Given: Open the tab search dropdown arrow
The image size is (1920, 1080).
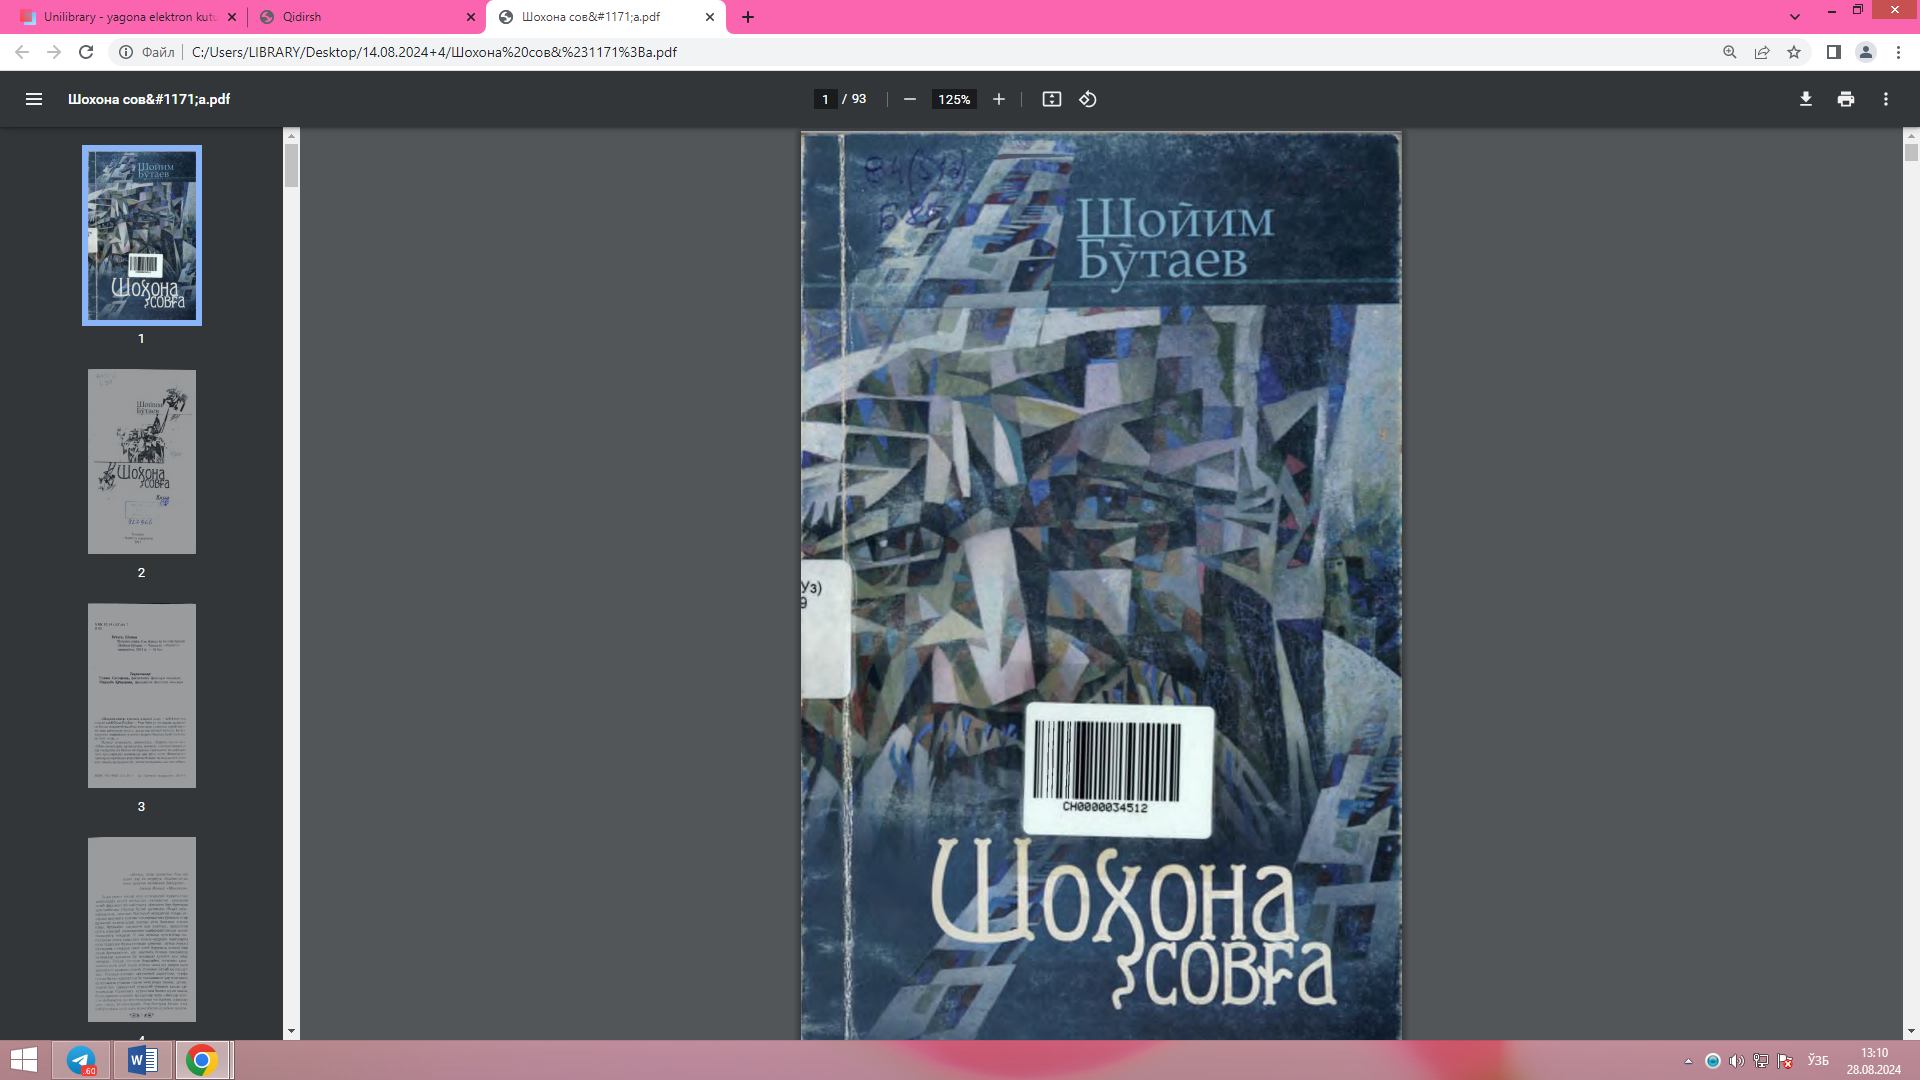Looking at the screenshot, I should tap(1795, 16).
